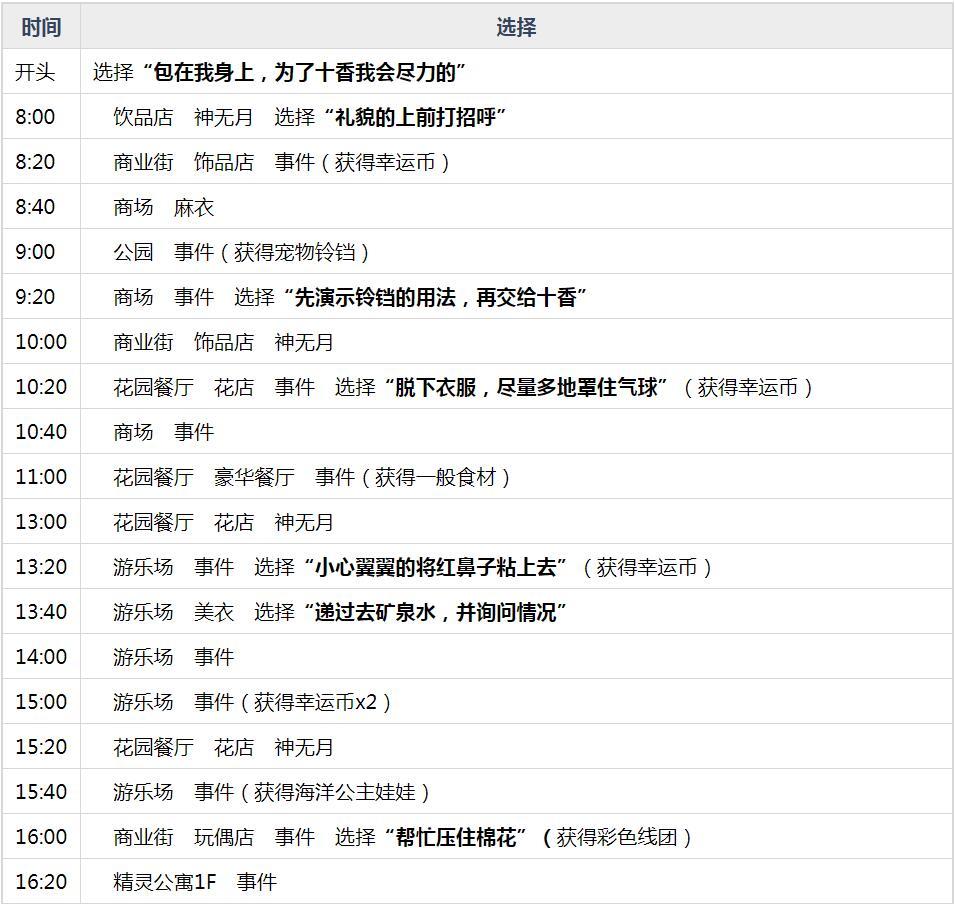The width and height of the screenshot is (955, 904).
Task: Click the 16:00 time cell
Action: [41, 837]
